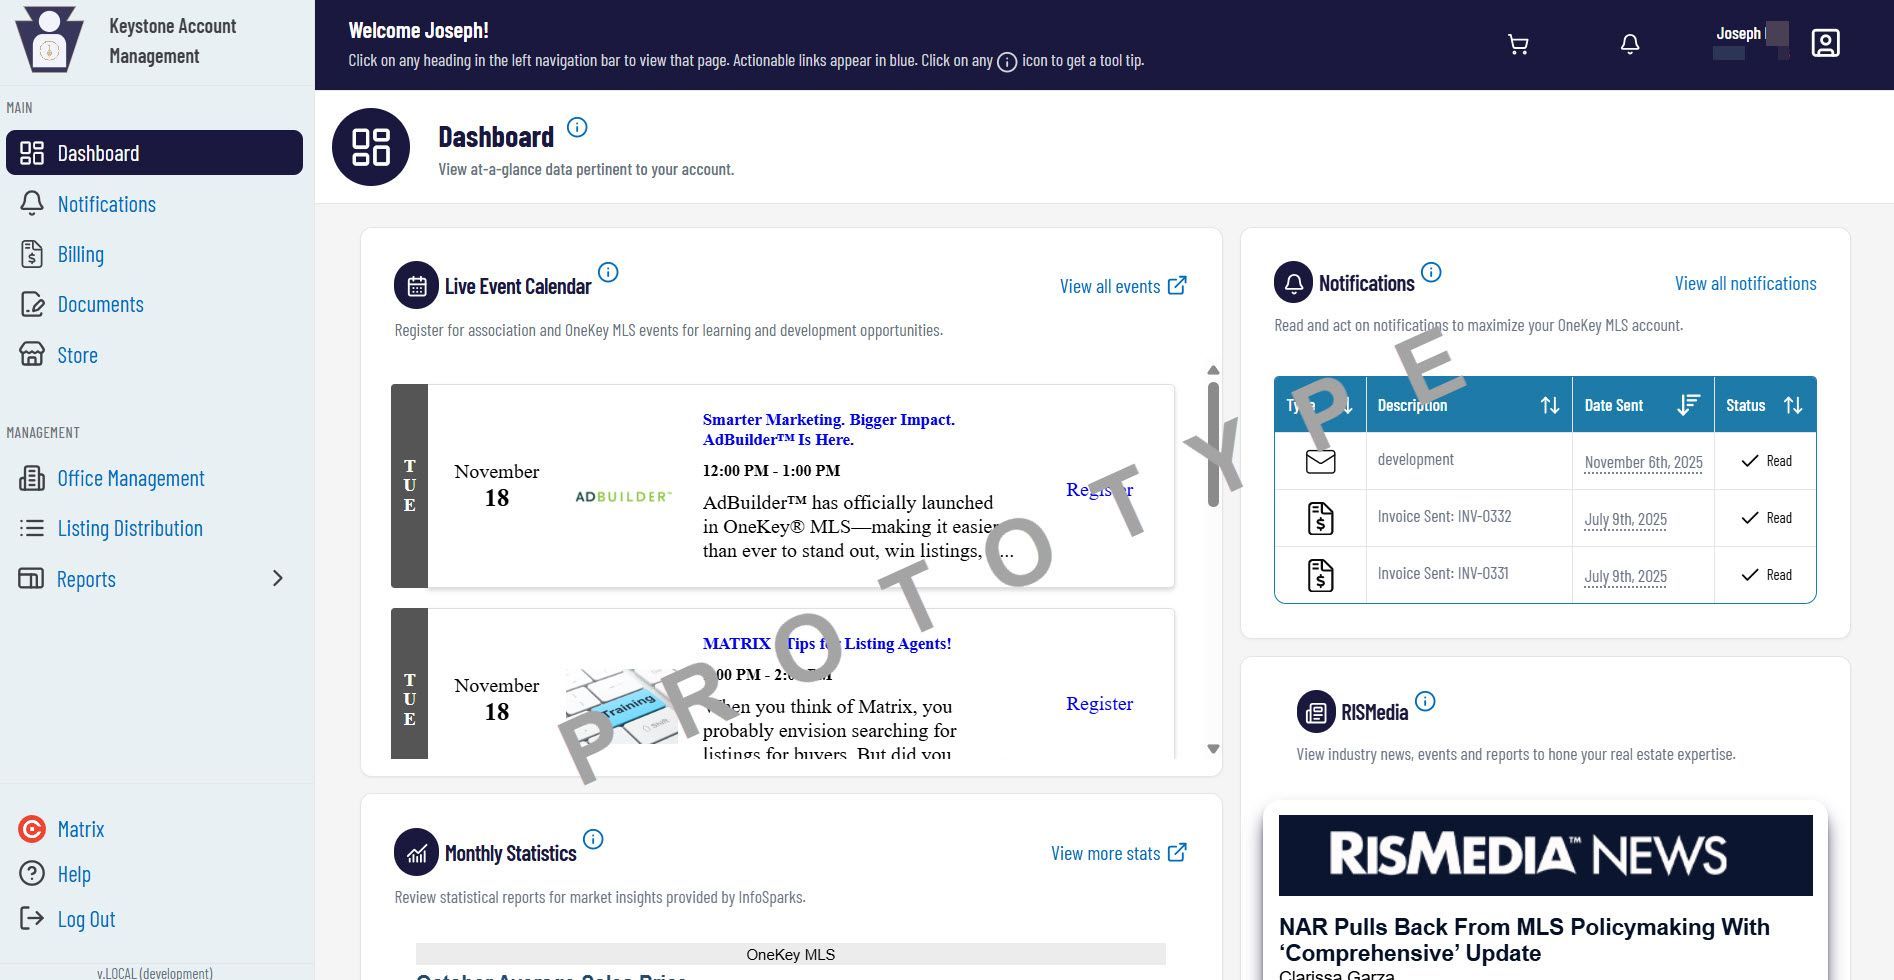Click info icon beside Dashboard heading

click(x=577, y=127)
